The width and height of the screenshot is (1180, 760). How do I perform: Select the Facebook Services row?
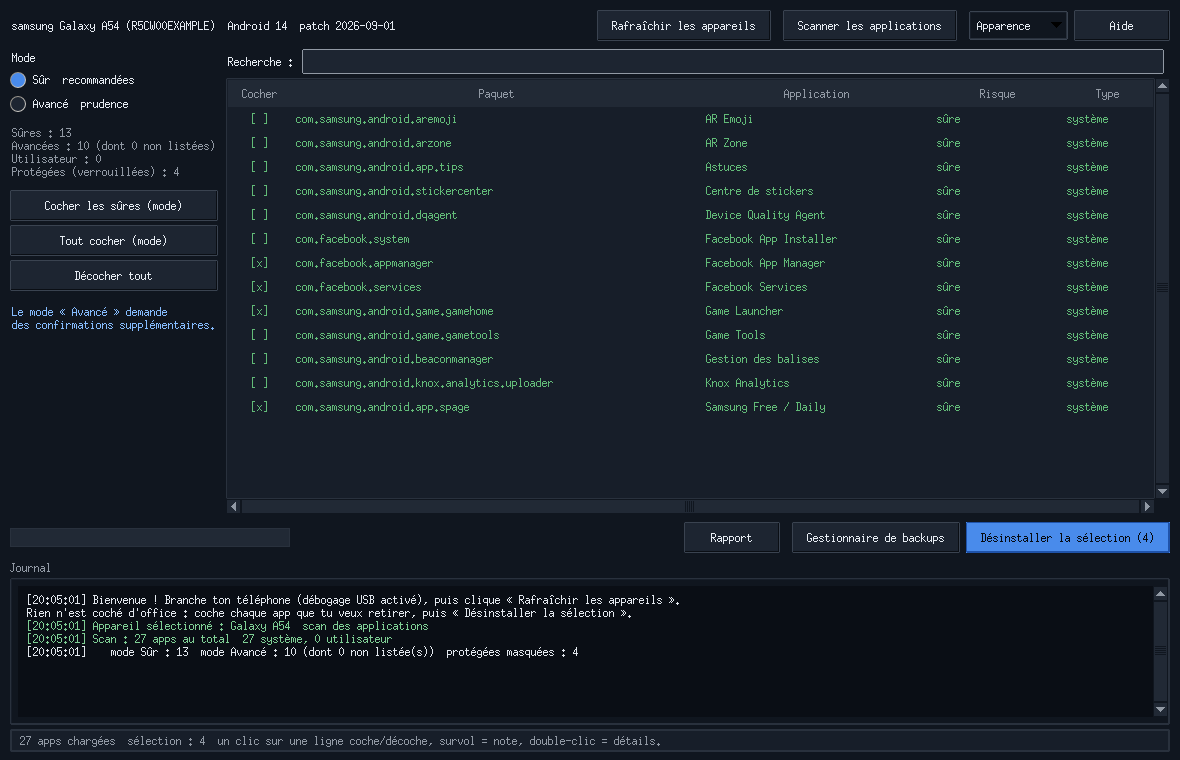point(690,287)
